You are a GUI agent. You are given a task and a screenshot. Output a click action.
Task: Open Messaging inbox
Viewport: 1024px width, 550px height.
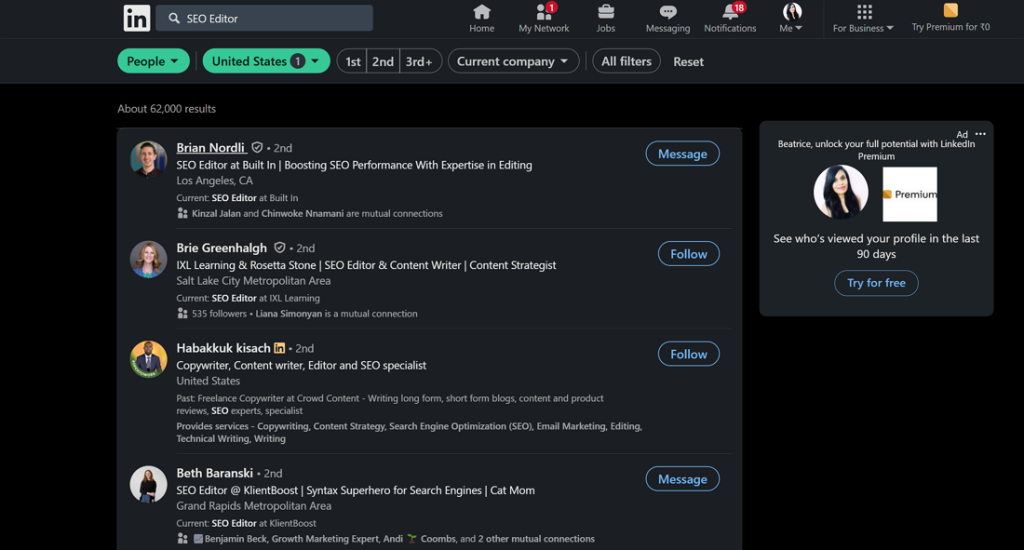point(667,18)
